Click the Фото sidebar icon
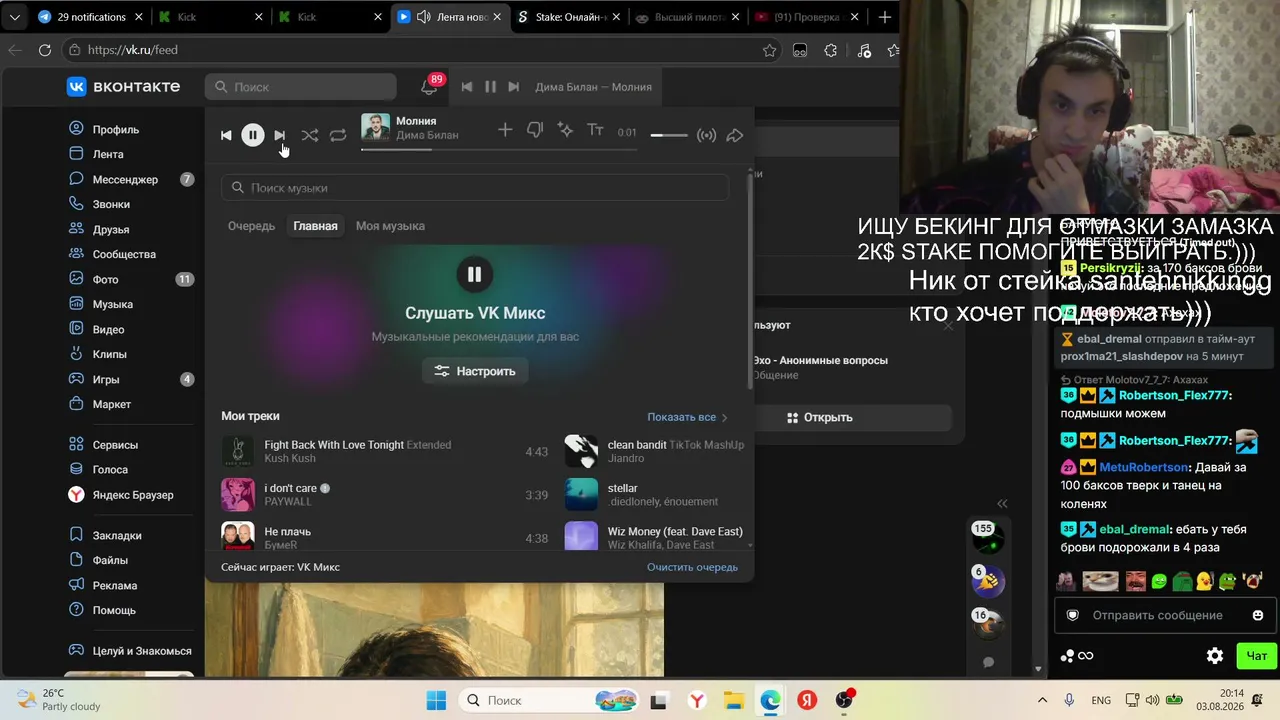1280x720 pixels. [x=76, y=279]
